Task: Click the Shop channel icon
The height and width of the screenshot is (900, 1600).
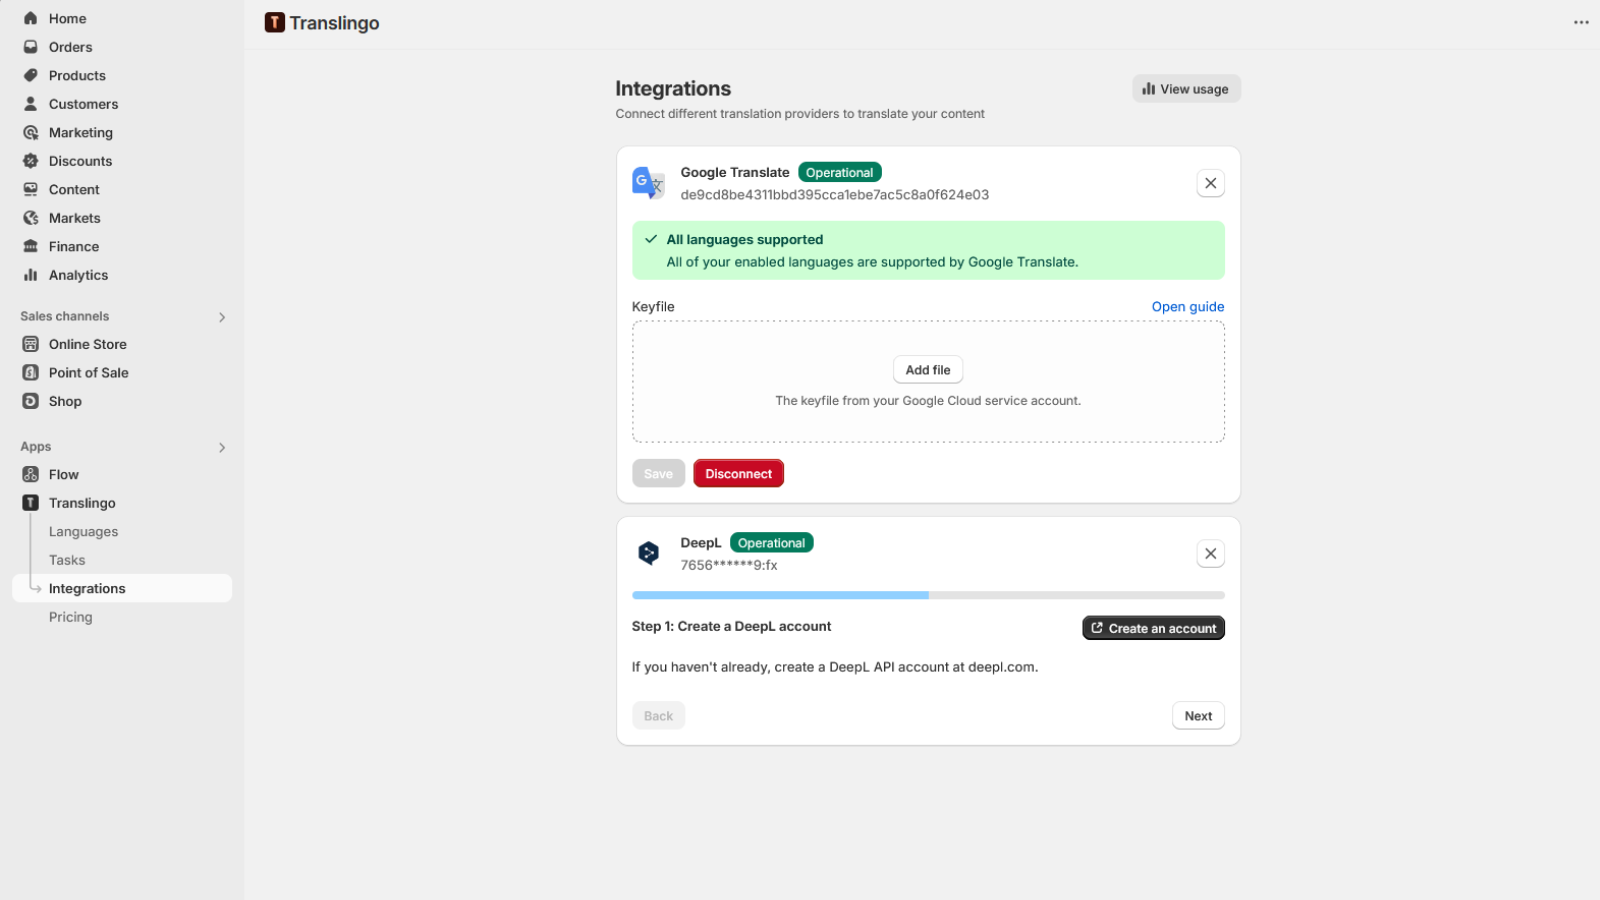Action: (x=31, y=401)
